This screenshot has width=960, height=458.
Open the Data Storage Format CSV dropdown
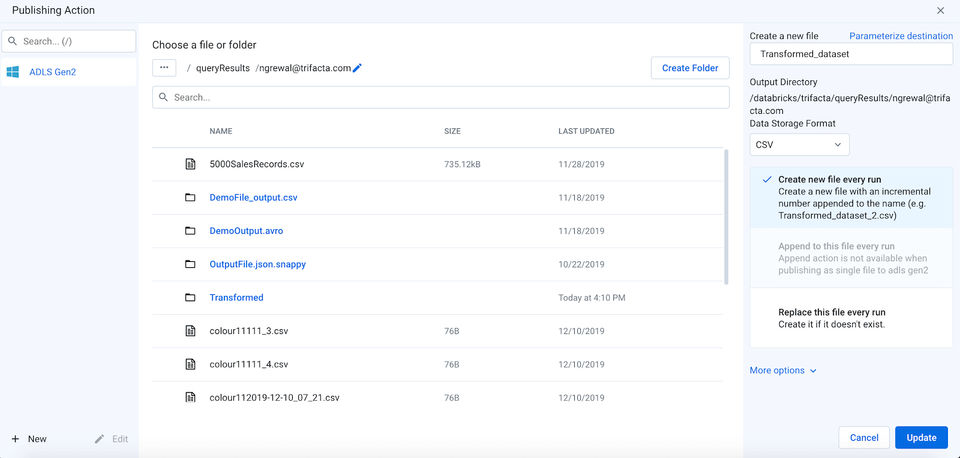click(x=799, y=145)
